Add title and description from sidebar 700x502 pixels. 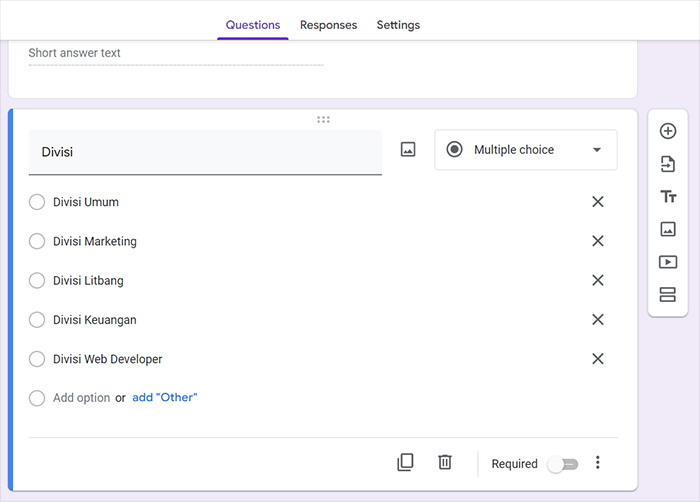pos(668,197)
